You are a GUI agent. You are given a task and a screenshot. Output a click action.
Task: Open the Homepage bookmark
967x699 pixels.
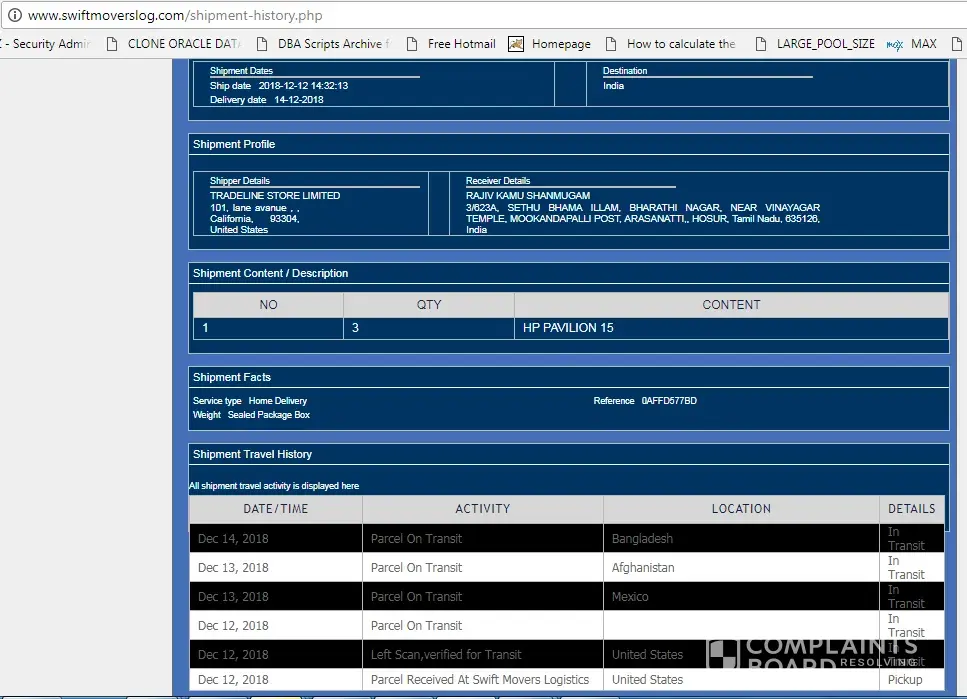click(550, 44)
